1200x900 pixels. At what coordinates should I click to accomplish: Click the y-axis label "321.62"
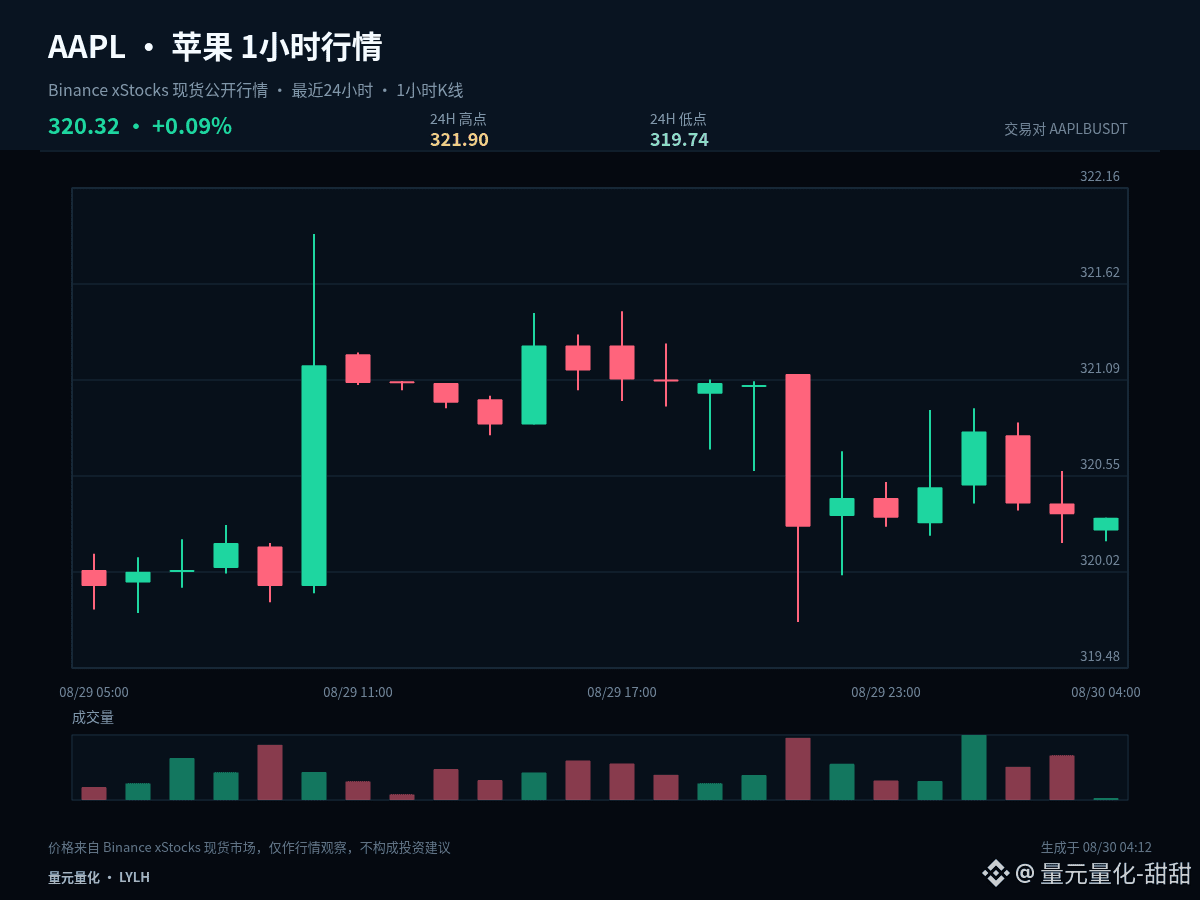pyautogui.click(x=1100, y=272)
